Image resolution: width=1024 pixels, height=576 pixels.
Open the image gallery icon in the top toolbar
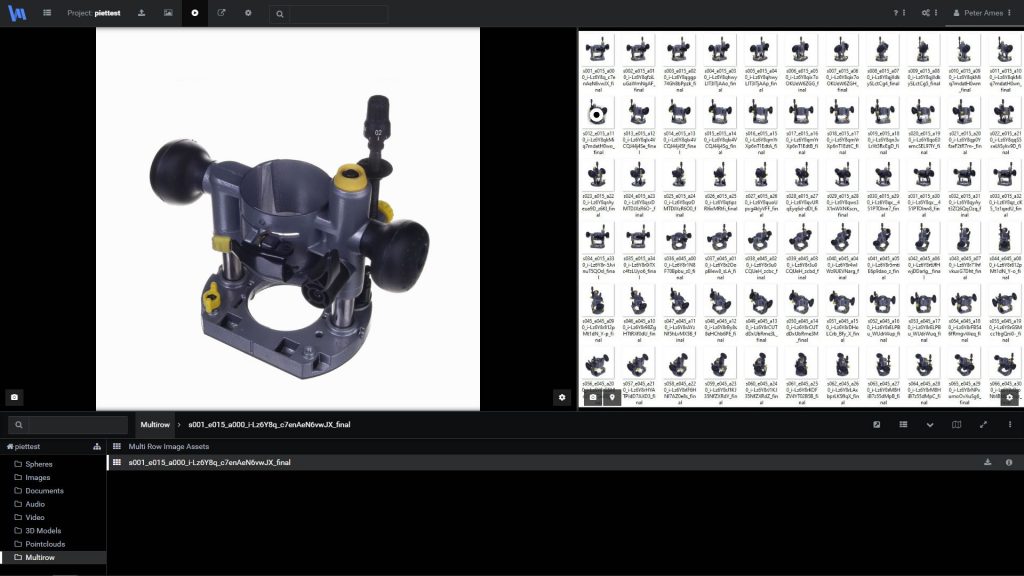coord(168,13)
